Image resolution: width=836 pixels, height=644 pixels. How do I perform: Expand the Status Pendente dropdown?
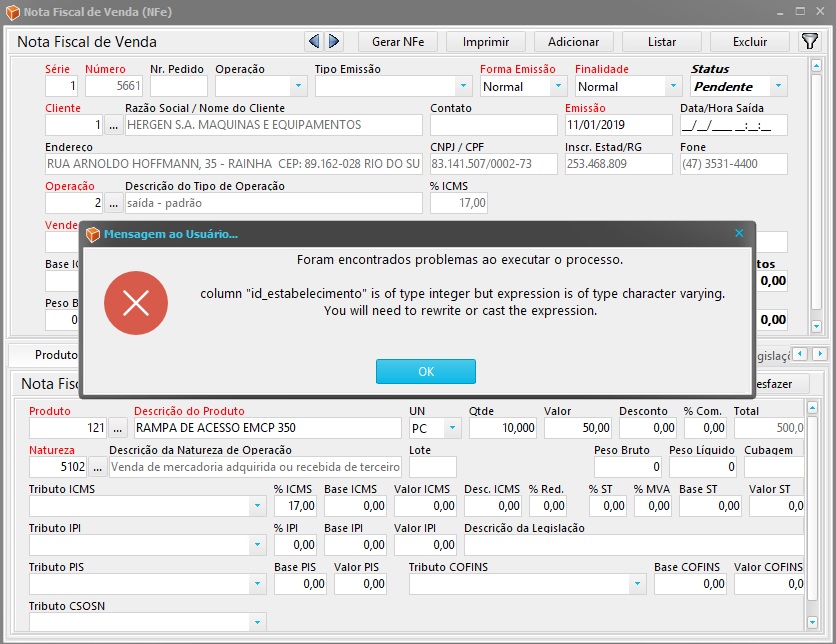(x=778, y=87)
